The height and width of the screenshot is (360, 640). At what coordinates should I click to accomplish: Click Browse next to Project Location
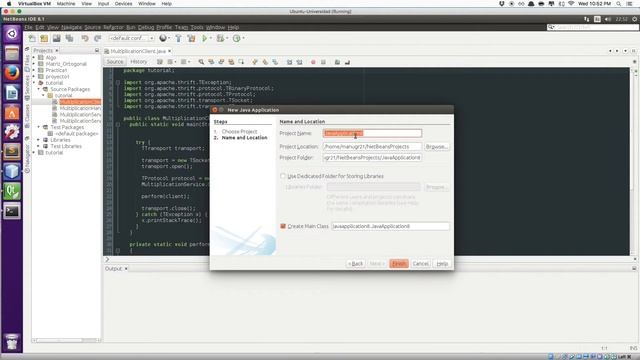(x=436, y=146)
